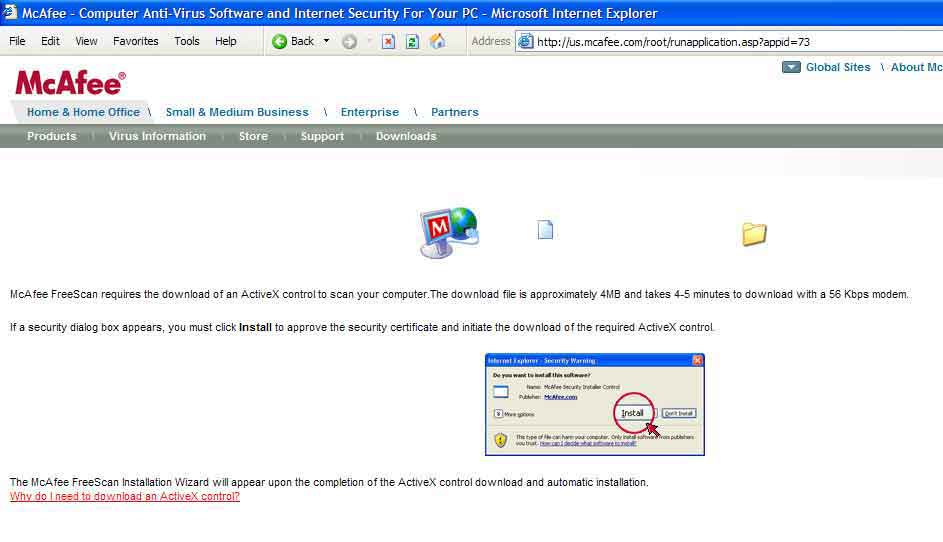Image resolution: width=943 pixels, height=542 pixels.
Task: Open 'Why do I need to download an ActiveX control?'
Action: point(124,496)
